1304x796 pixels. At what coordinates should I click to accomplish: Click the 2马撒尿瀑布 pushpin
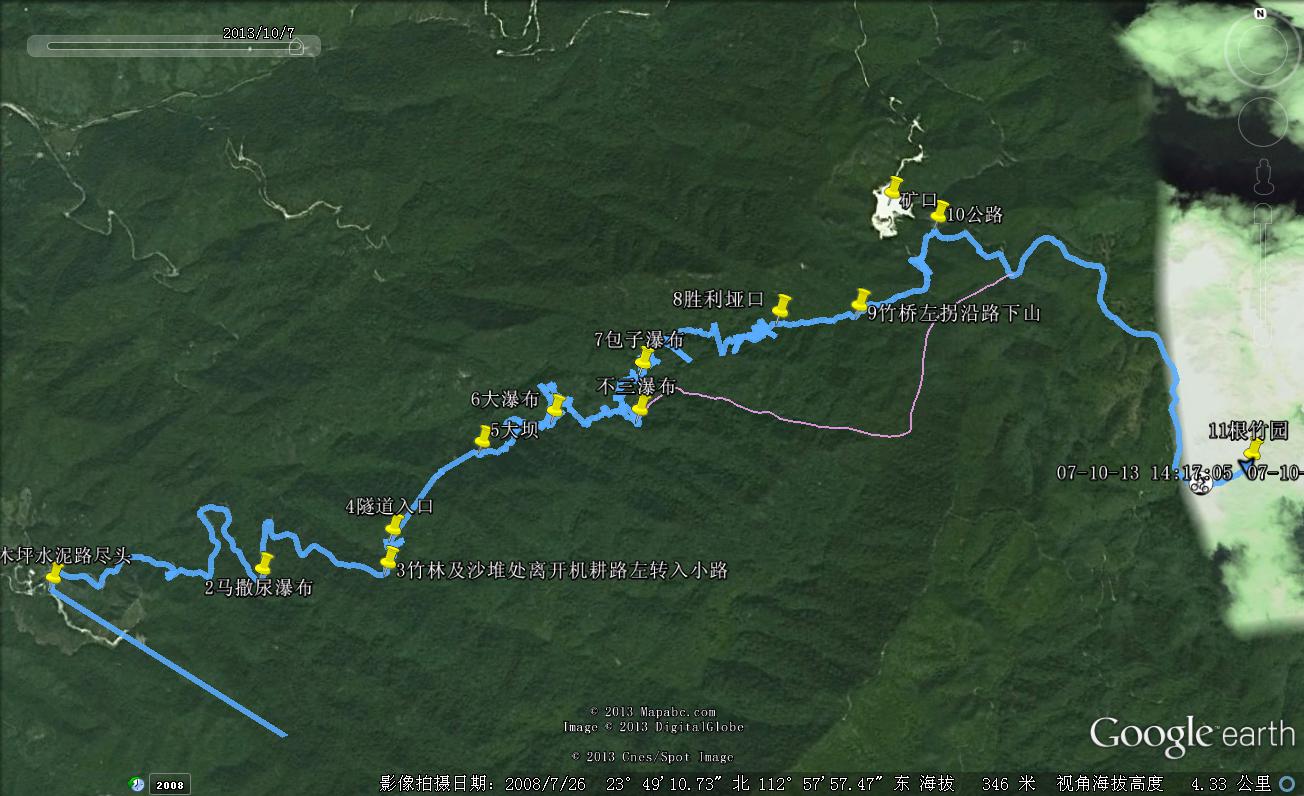264,563
